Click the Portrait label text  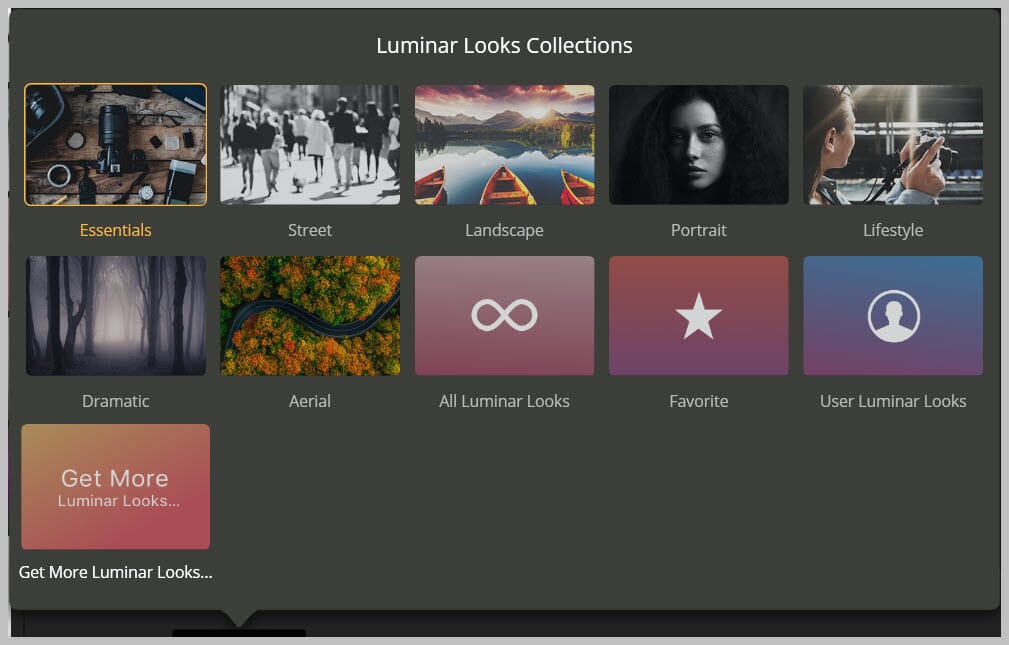pos(699,230)
